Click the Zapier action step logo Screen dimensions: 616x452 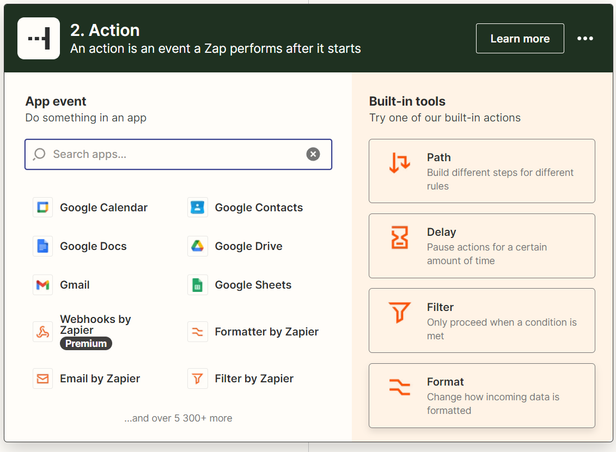38,39
